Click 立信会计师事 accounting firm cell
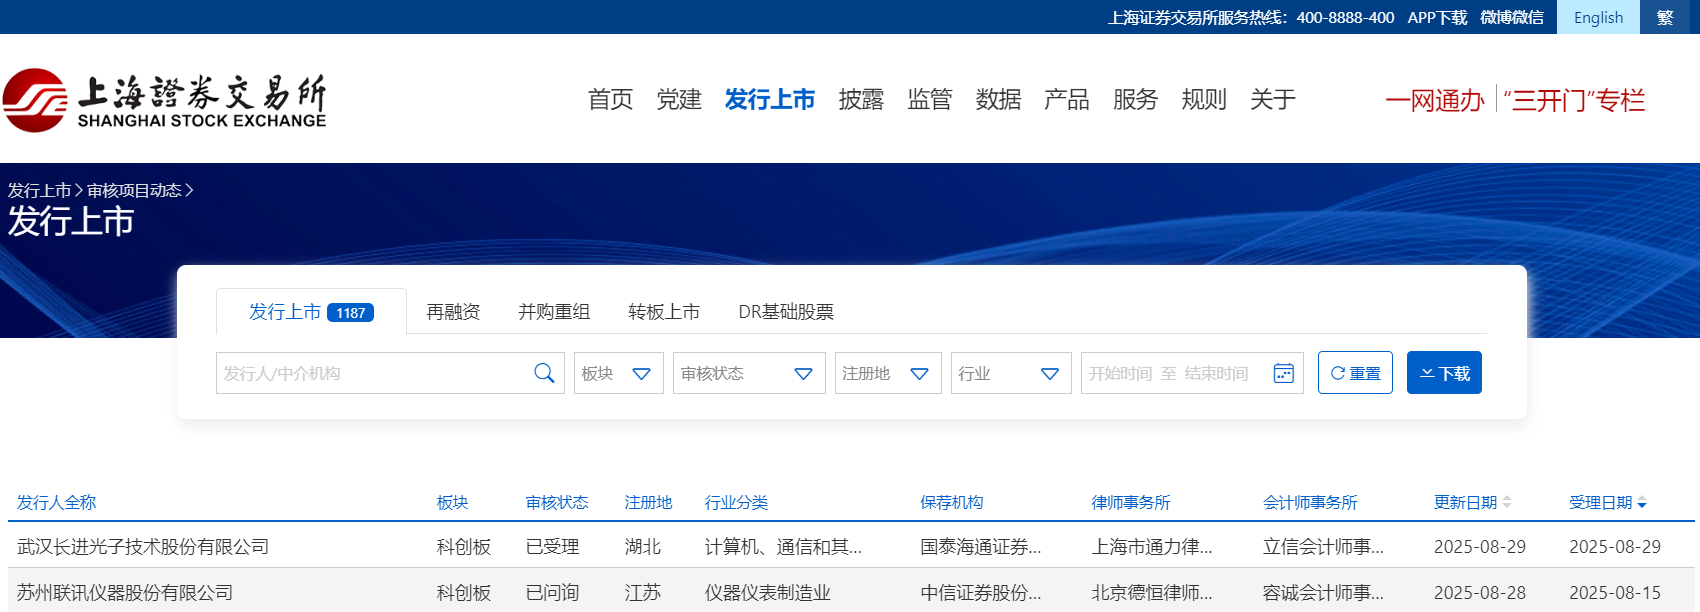Viewport: 1700px width, 612px height. pos(1323,547)
